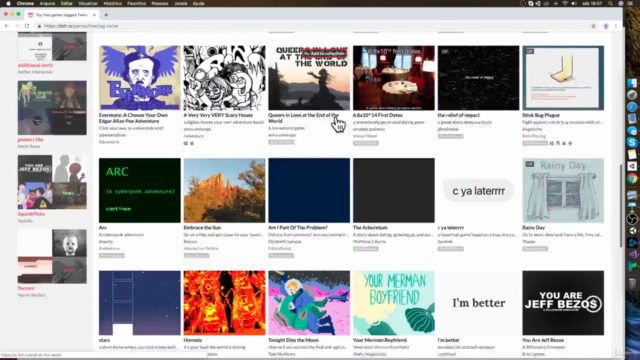Click the Embrace the Sun canyon thumbnail

[224, 190]
